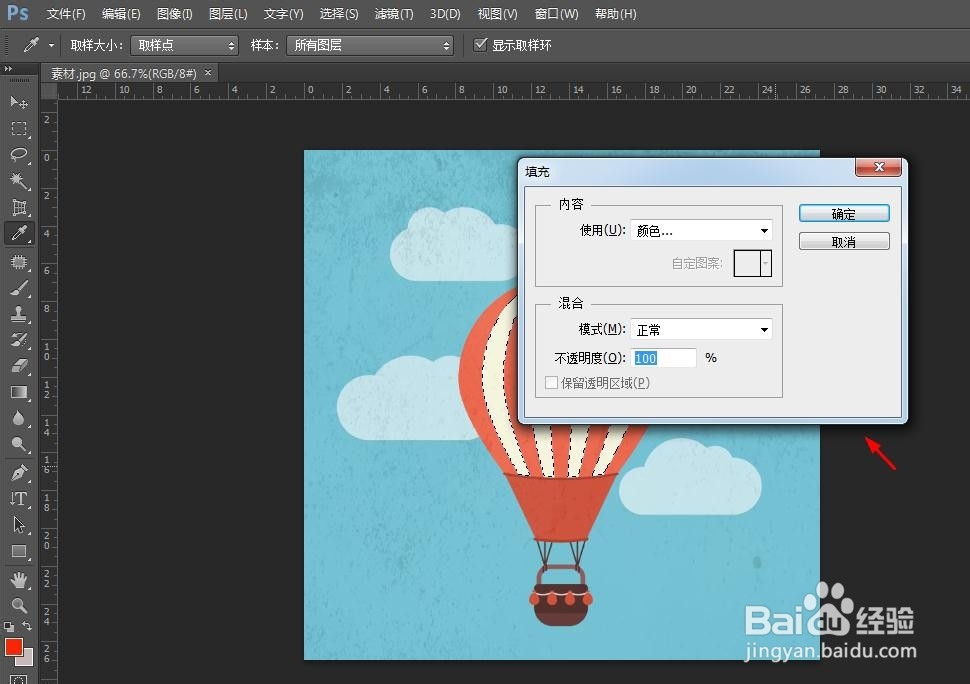Image resolution: width=970 pixels, height=684 pixels.
Task: Open the 图层(L) menu
Action: click(228, 14)
